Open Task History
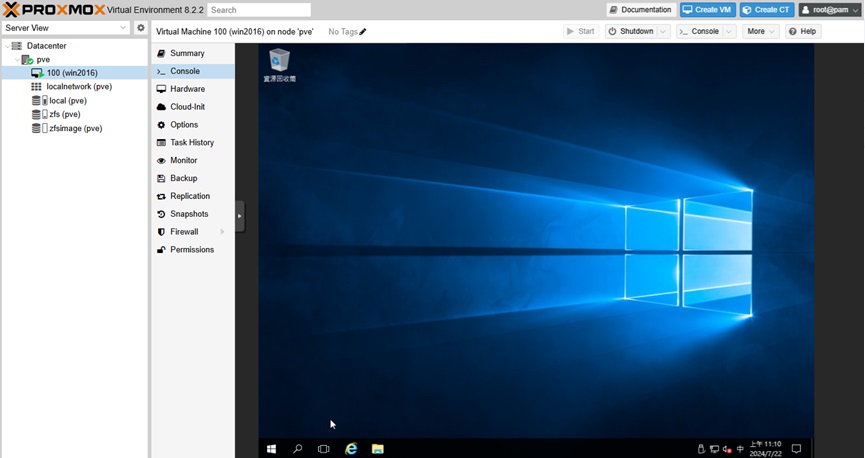Image resolution: width=865 pixels, height=458 pixels. [x=193, y=142]
